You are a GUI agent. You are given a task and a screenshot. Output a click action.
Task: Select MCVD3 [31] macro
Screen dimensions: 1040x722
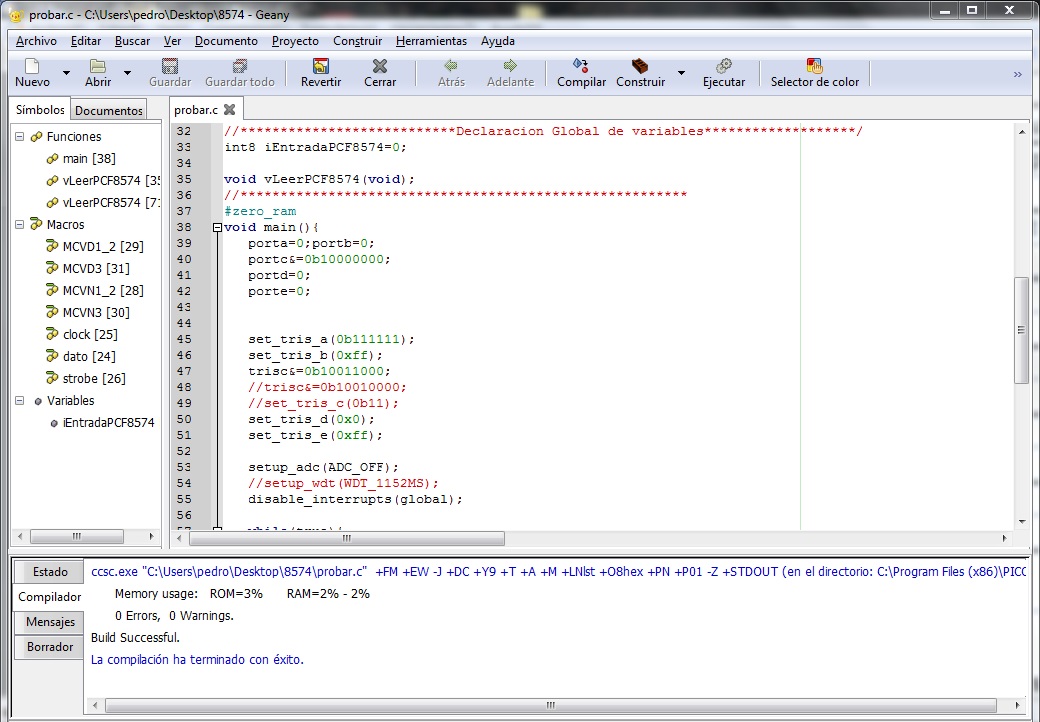tap(96, 269)
